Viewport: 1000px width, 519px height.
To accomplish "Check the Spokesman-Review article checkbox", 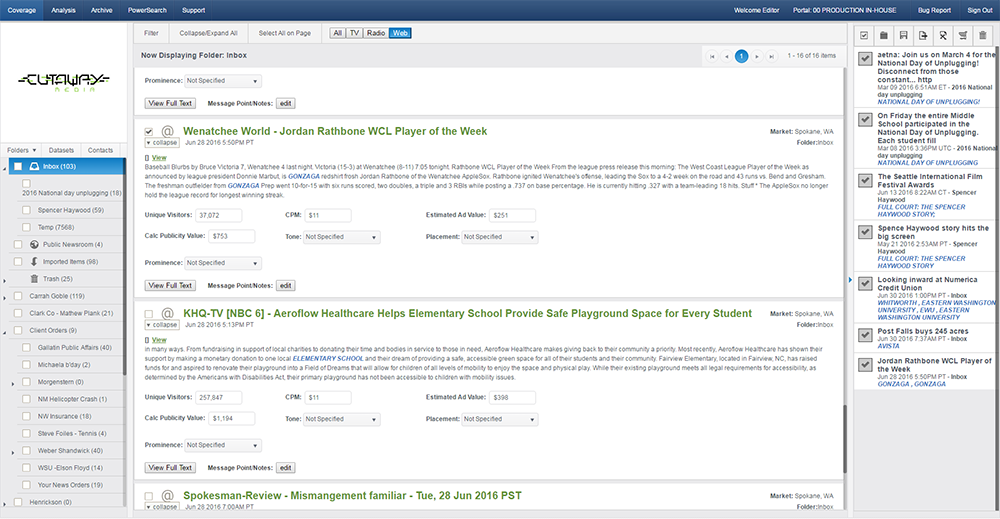I will pos(149,496).
